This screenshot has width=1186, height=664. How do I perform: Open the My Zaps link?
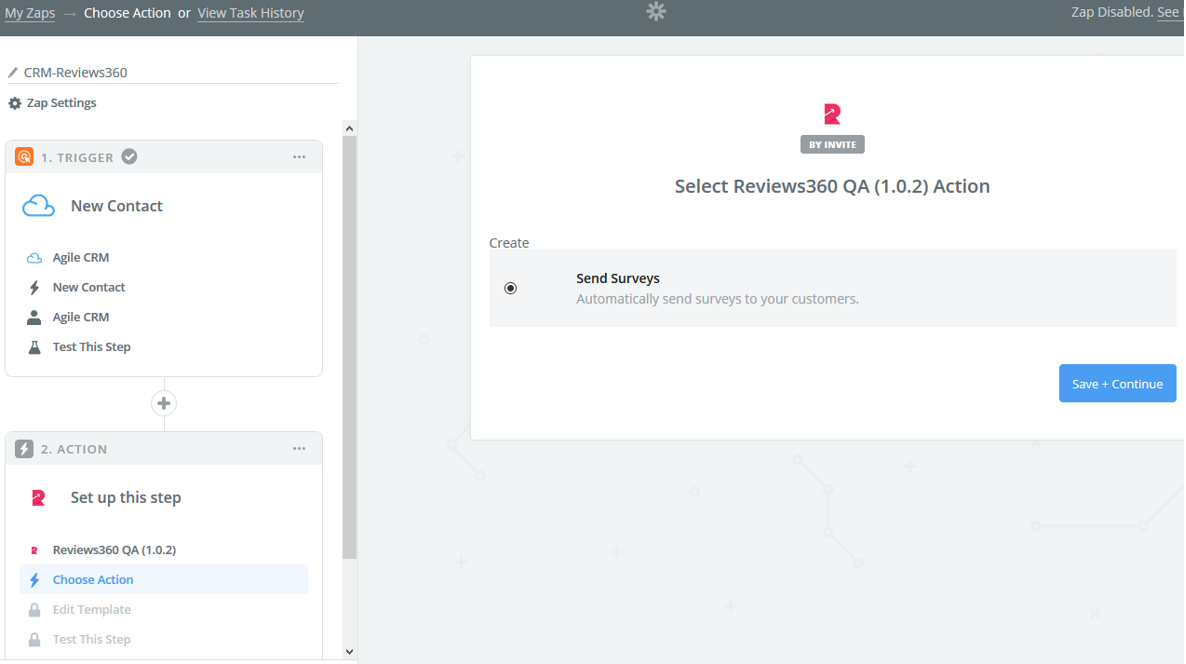click(x=29, y=13)
